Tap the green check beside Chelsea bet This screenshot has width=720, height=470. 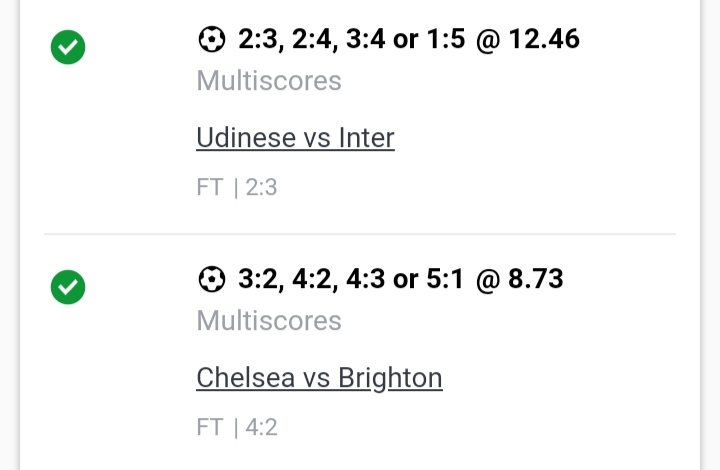point(68,287)
